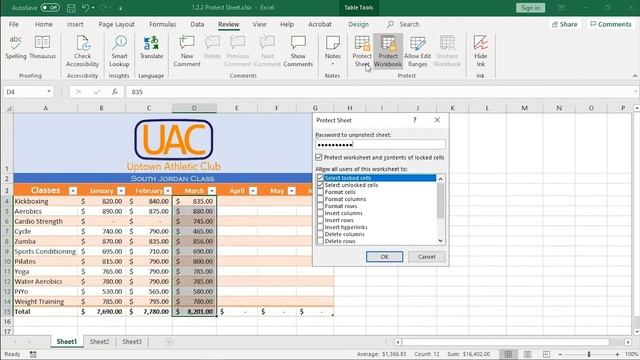Click the zoom slider handle
The image size is (640, 360).
point(589,354)
